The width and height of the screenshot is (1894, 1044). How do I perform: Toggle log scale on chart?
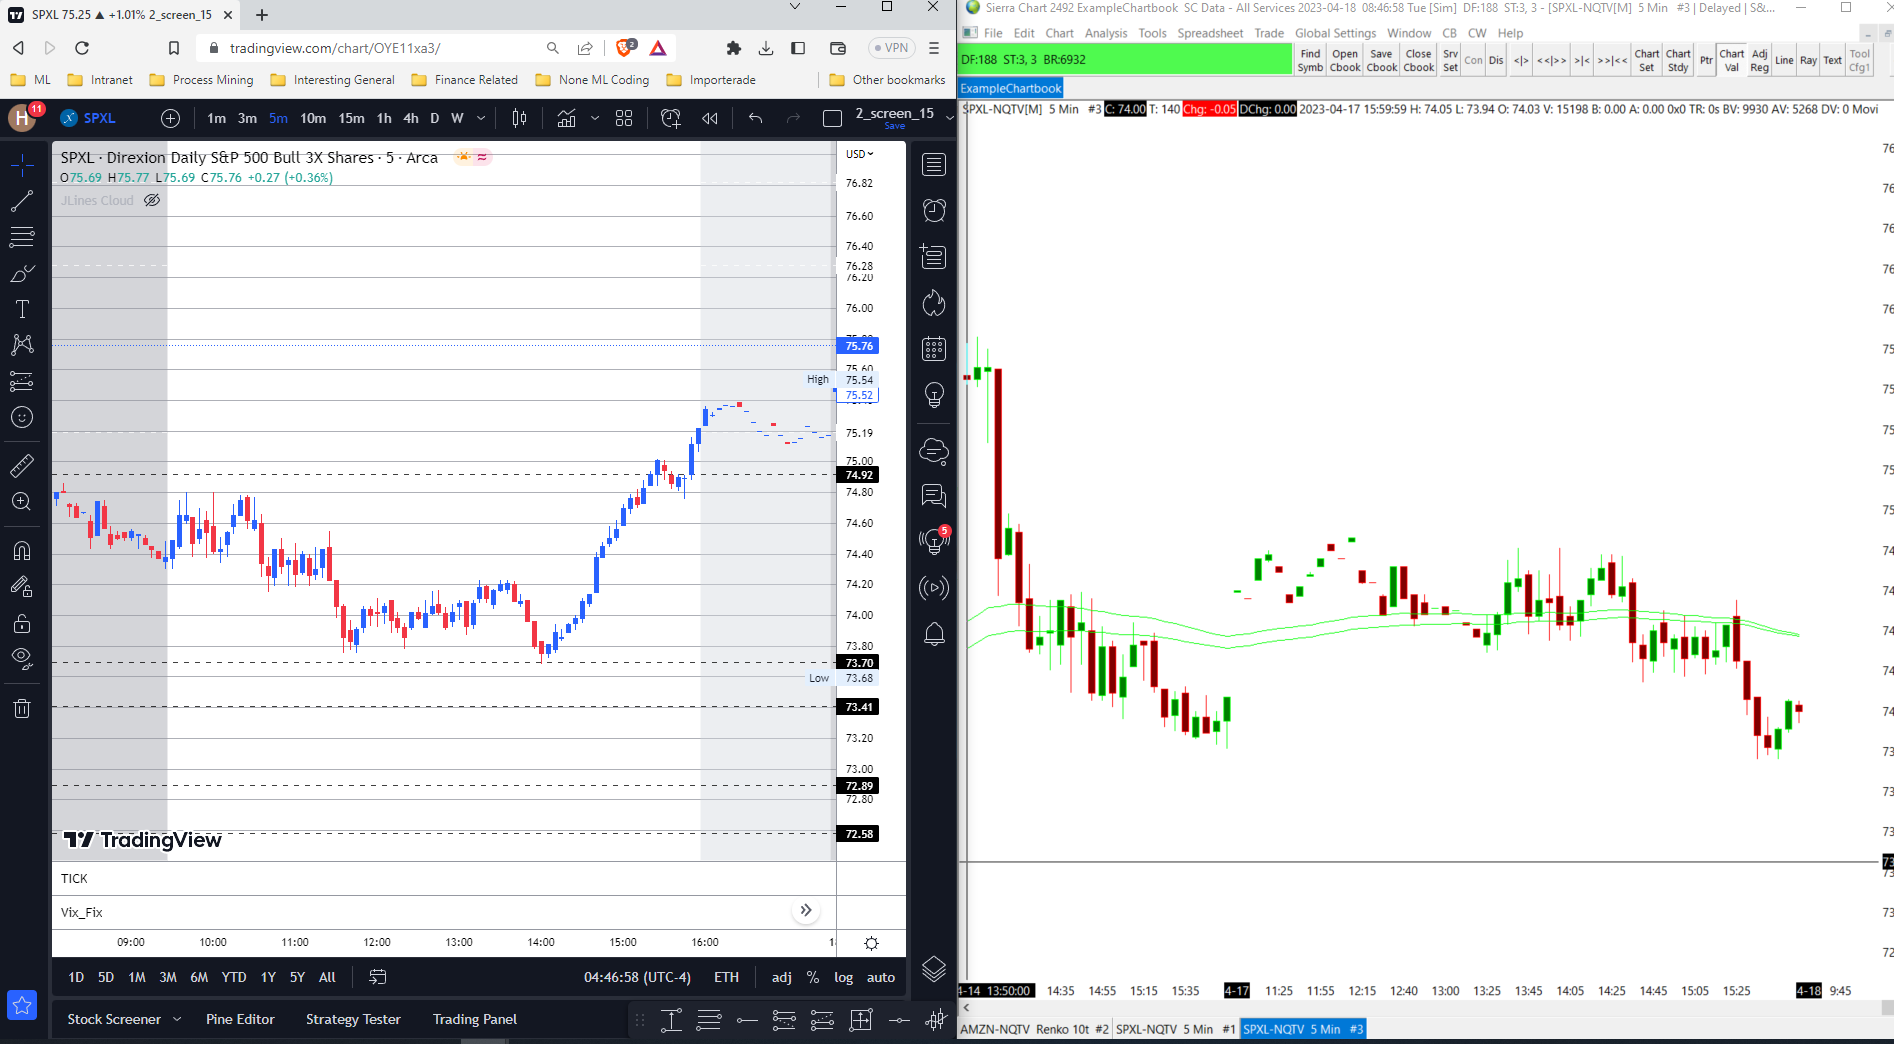click(844, 977)
